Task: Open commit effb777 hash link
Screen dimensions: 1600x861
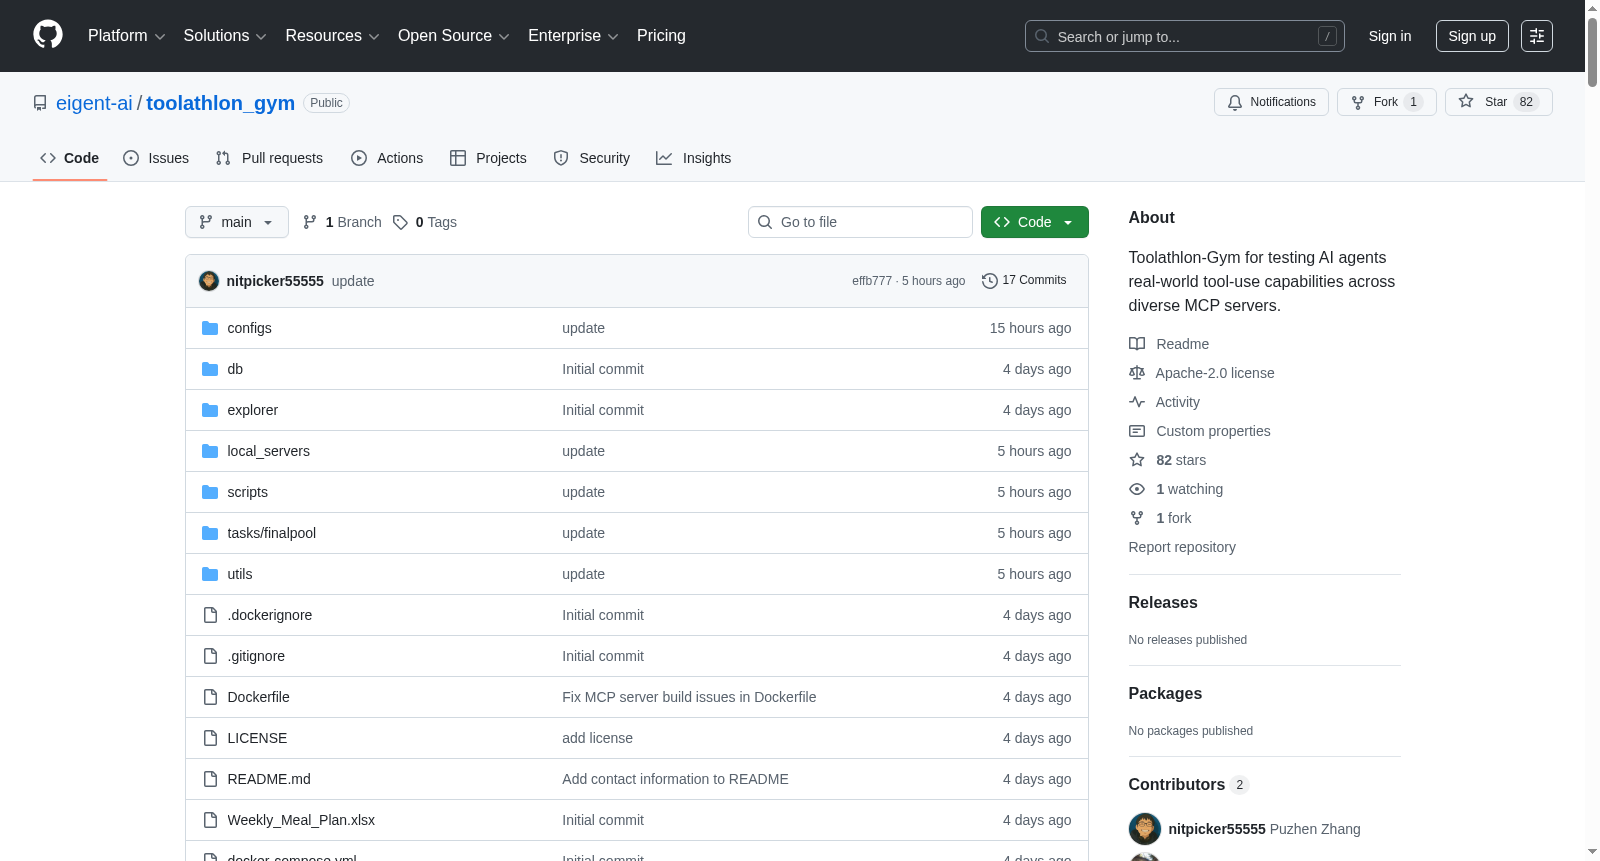Action: (872, 281)
